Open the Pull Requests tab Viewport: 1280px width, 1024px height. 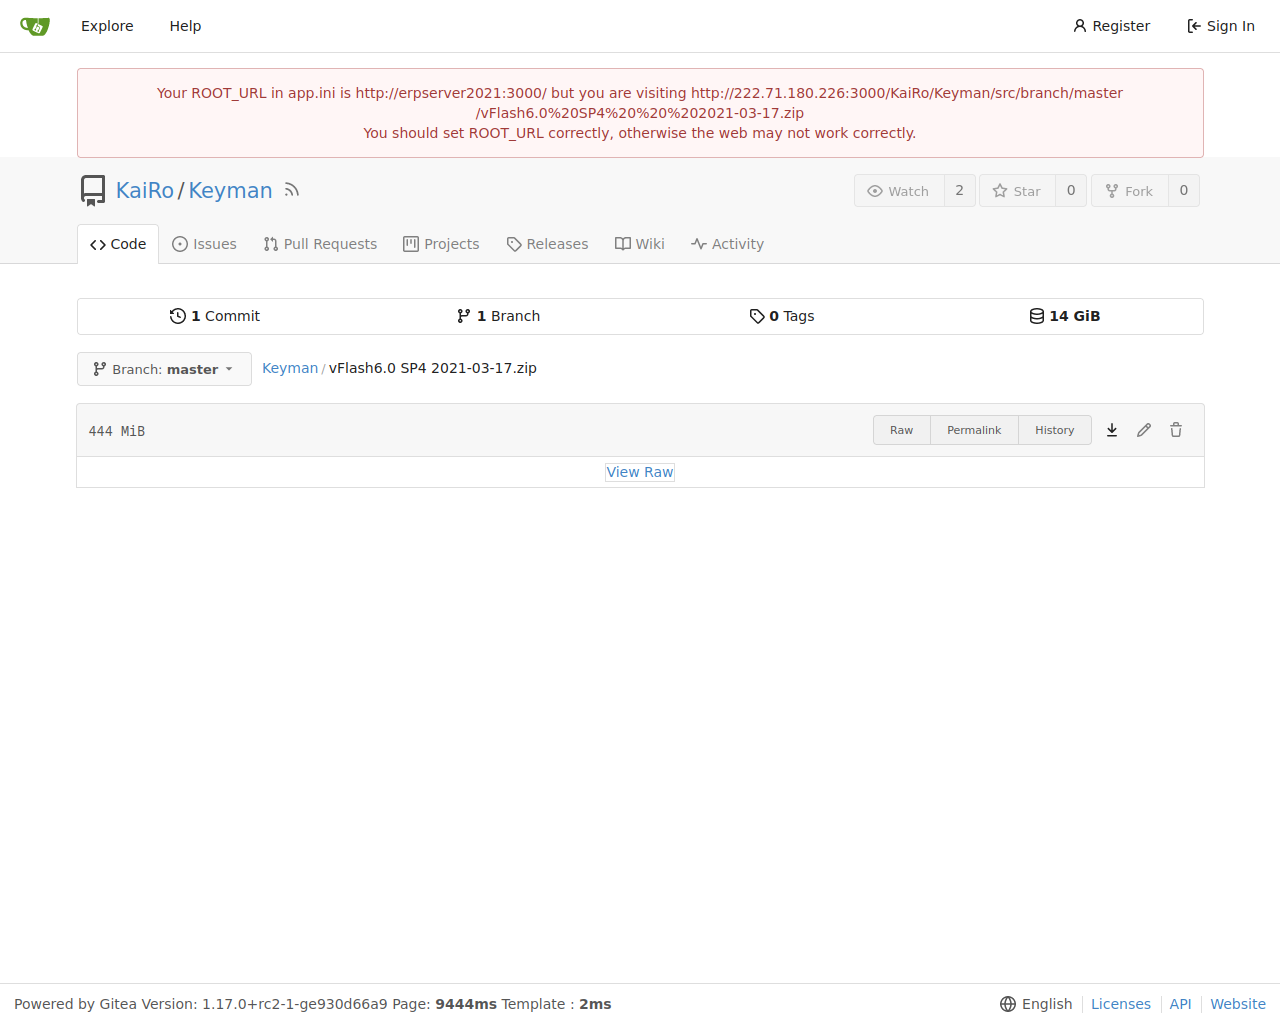[320, 244]
